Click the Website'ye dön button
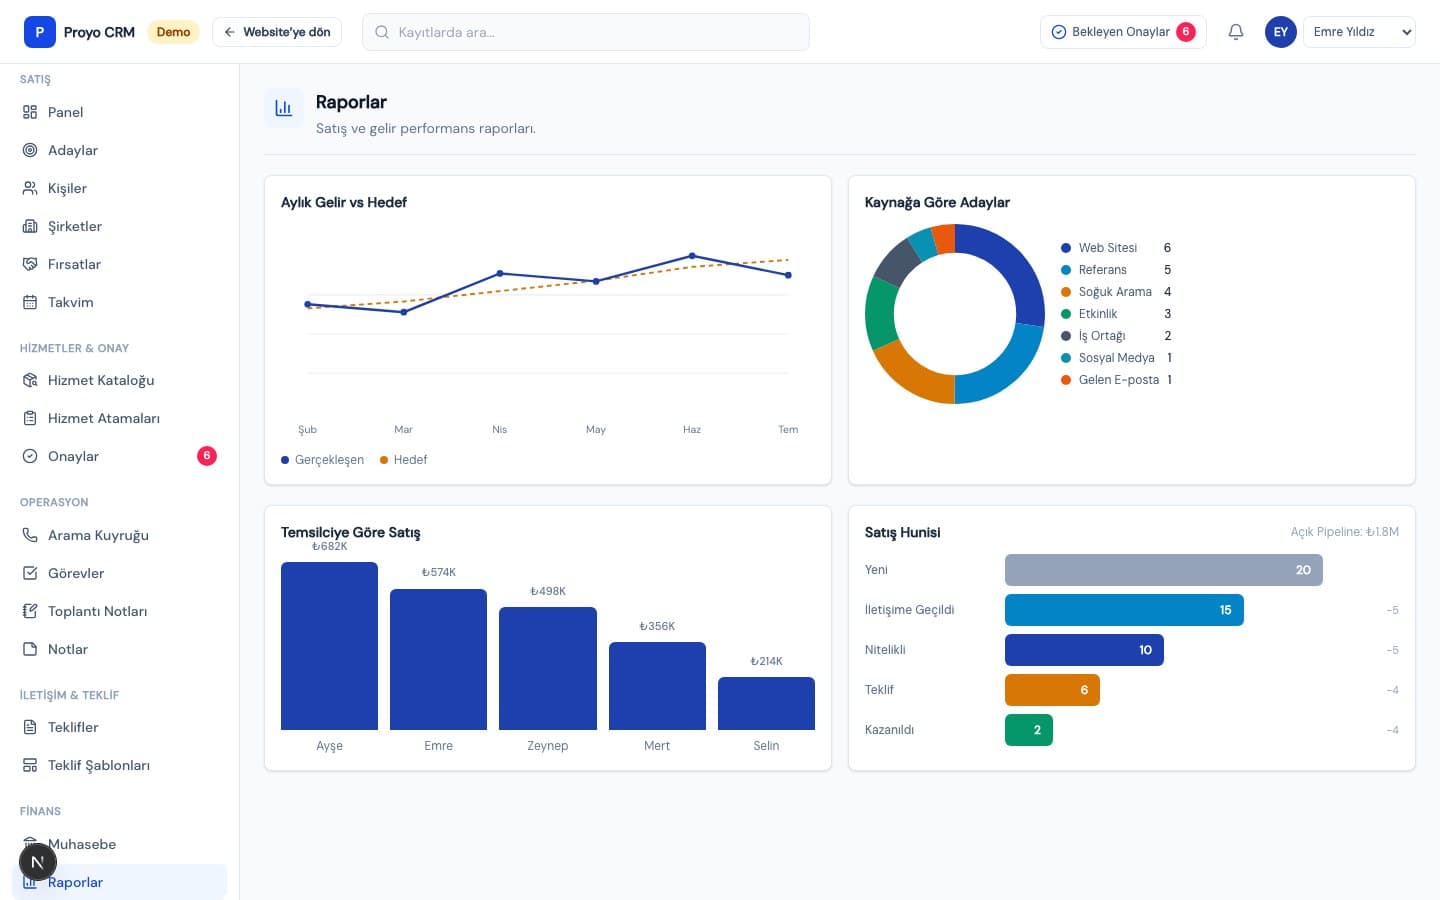Viewport: 1440px width, 900px height. coord(277,32)
